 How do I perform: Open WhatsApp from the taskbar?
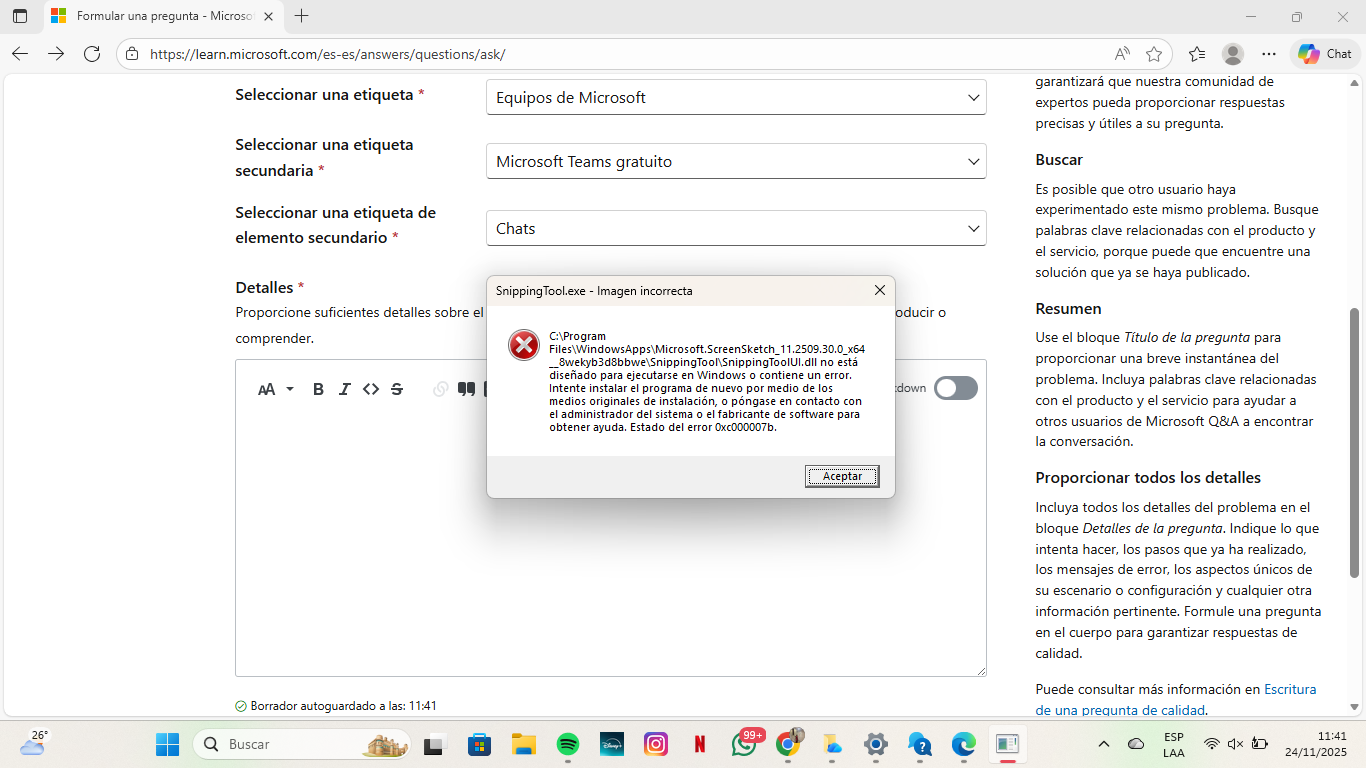point(744,744)
